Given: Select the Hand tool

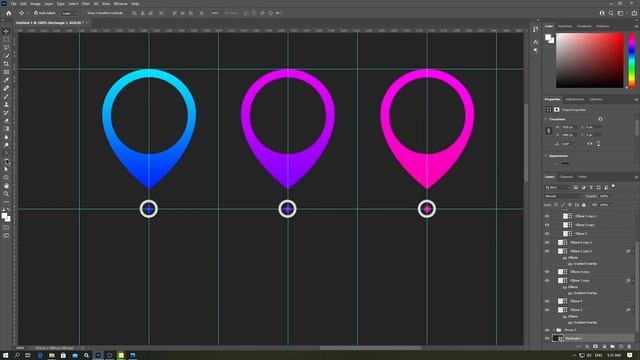Looking at the screenshot, I should pyautogui.click(x=6, y=186).
